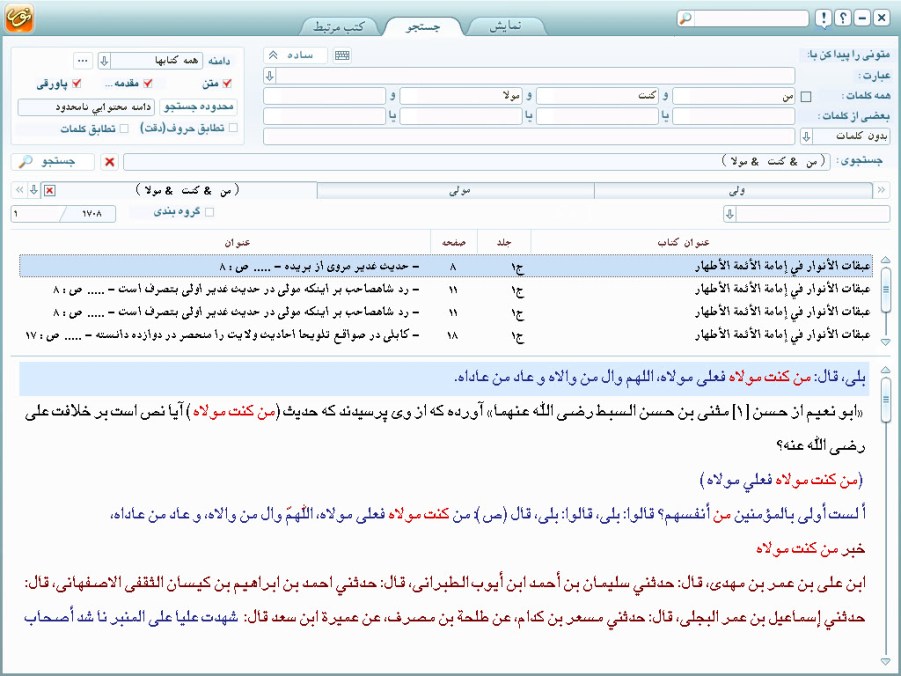Clear the query with the red X button
901x676 pixels.
(x=109, y=162)
